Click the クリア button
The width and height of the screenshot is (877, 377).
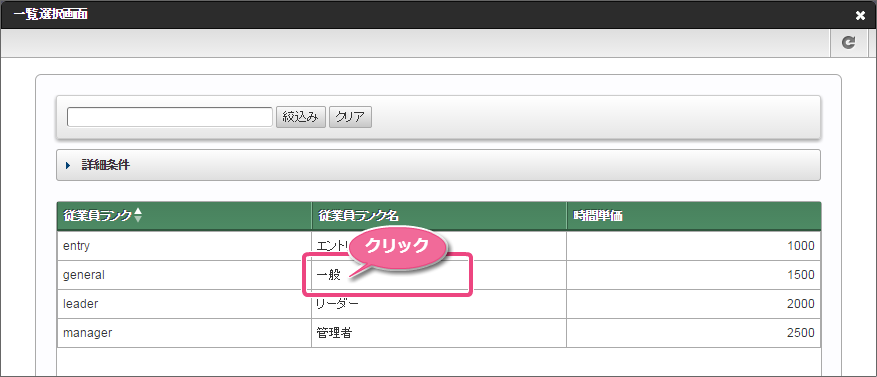(350, 117)
